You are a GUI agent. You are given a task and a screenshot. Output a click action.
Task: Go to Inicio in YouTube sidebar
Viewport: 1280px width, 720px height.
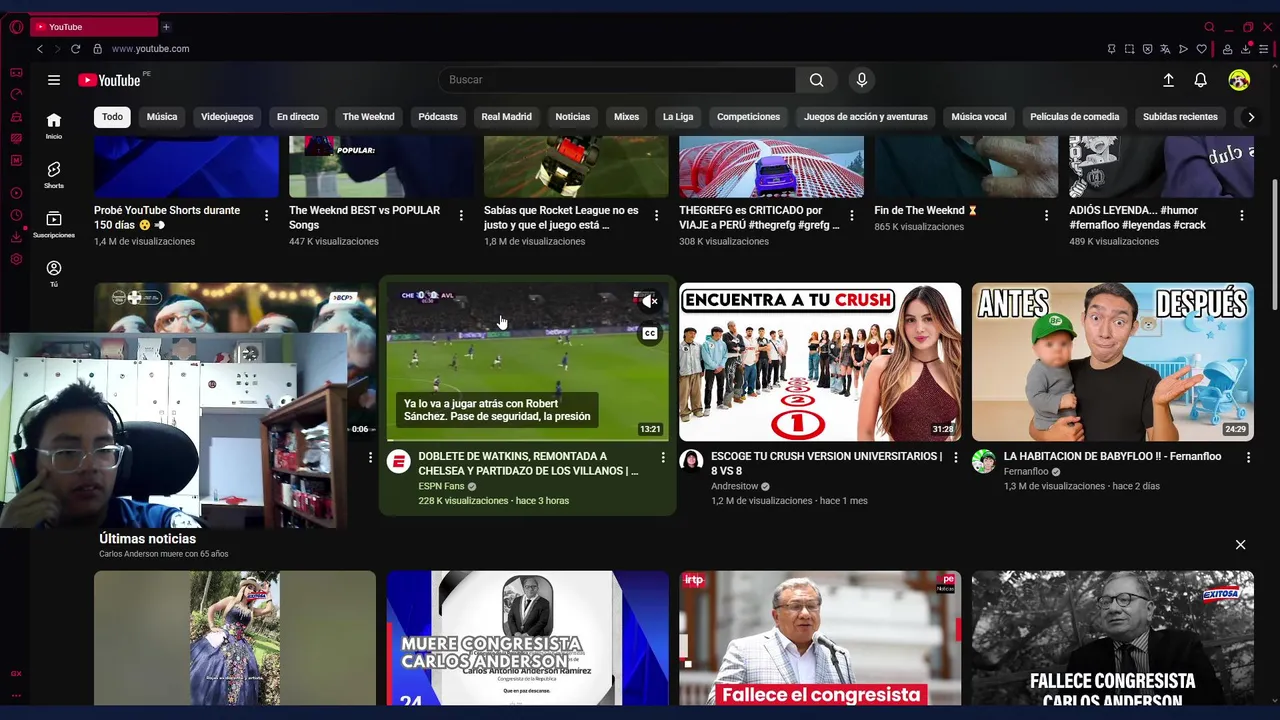coord(54,125)
